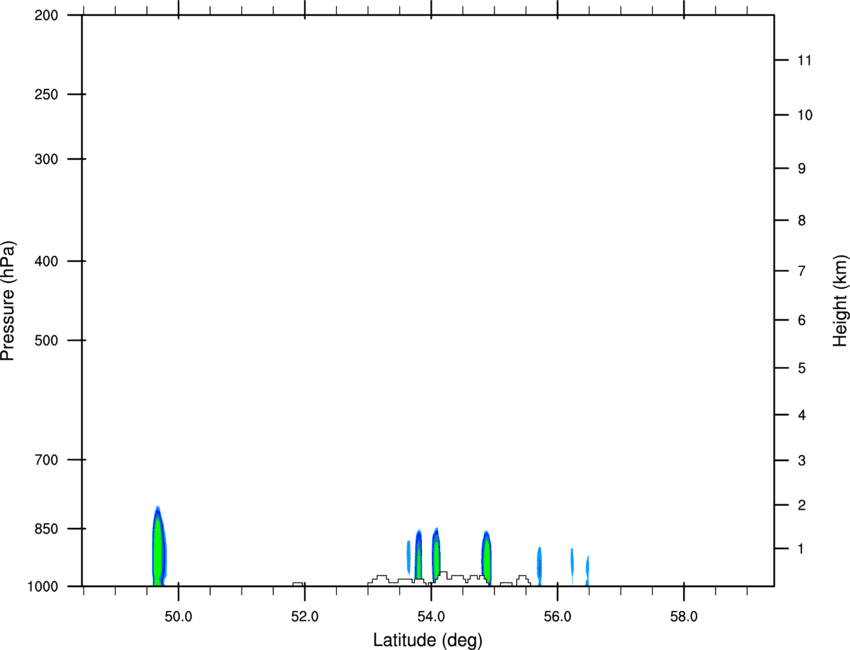The image size is (850, 650).
Task: Click the 9 km height label
Action: click(x=802, y=169)
